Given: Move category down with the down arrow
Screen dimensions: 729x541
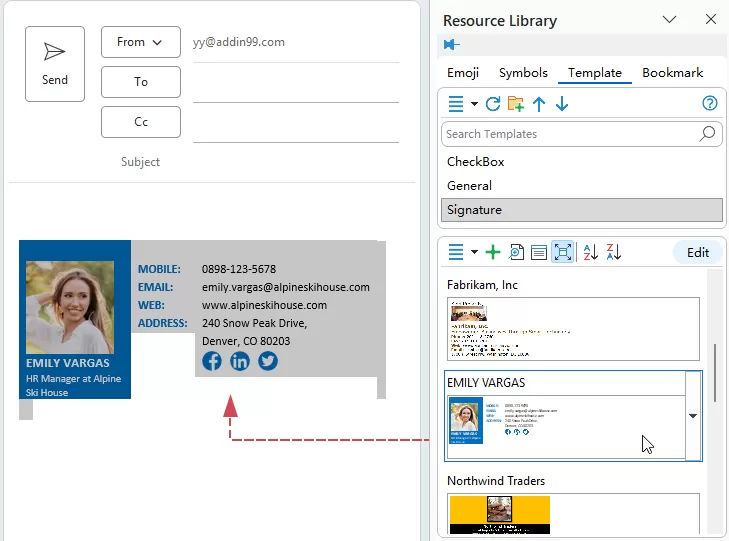Looking at the screenshot, I should pos(561,104).
